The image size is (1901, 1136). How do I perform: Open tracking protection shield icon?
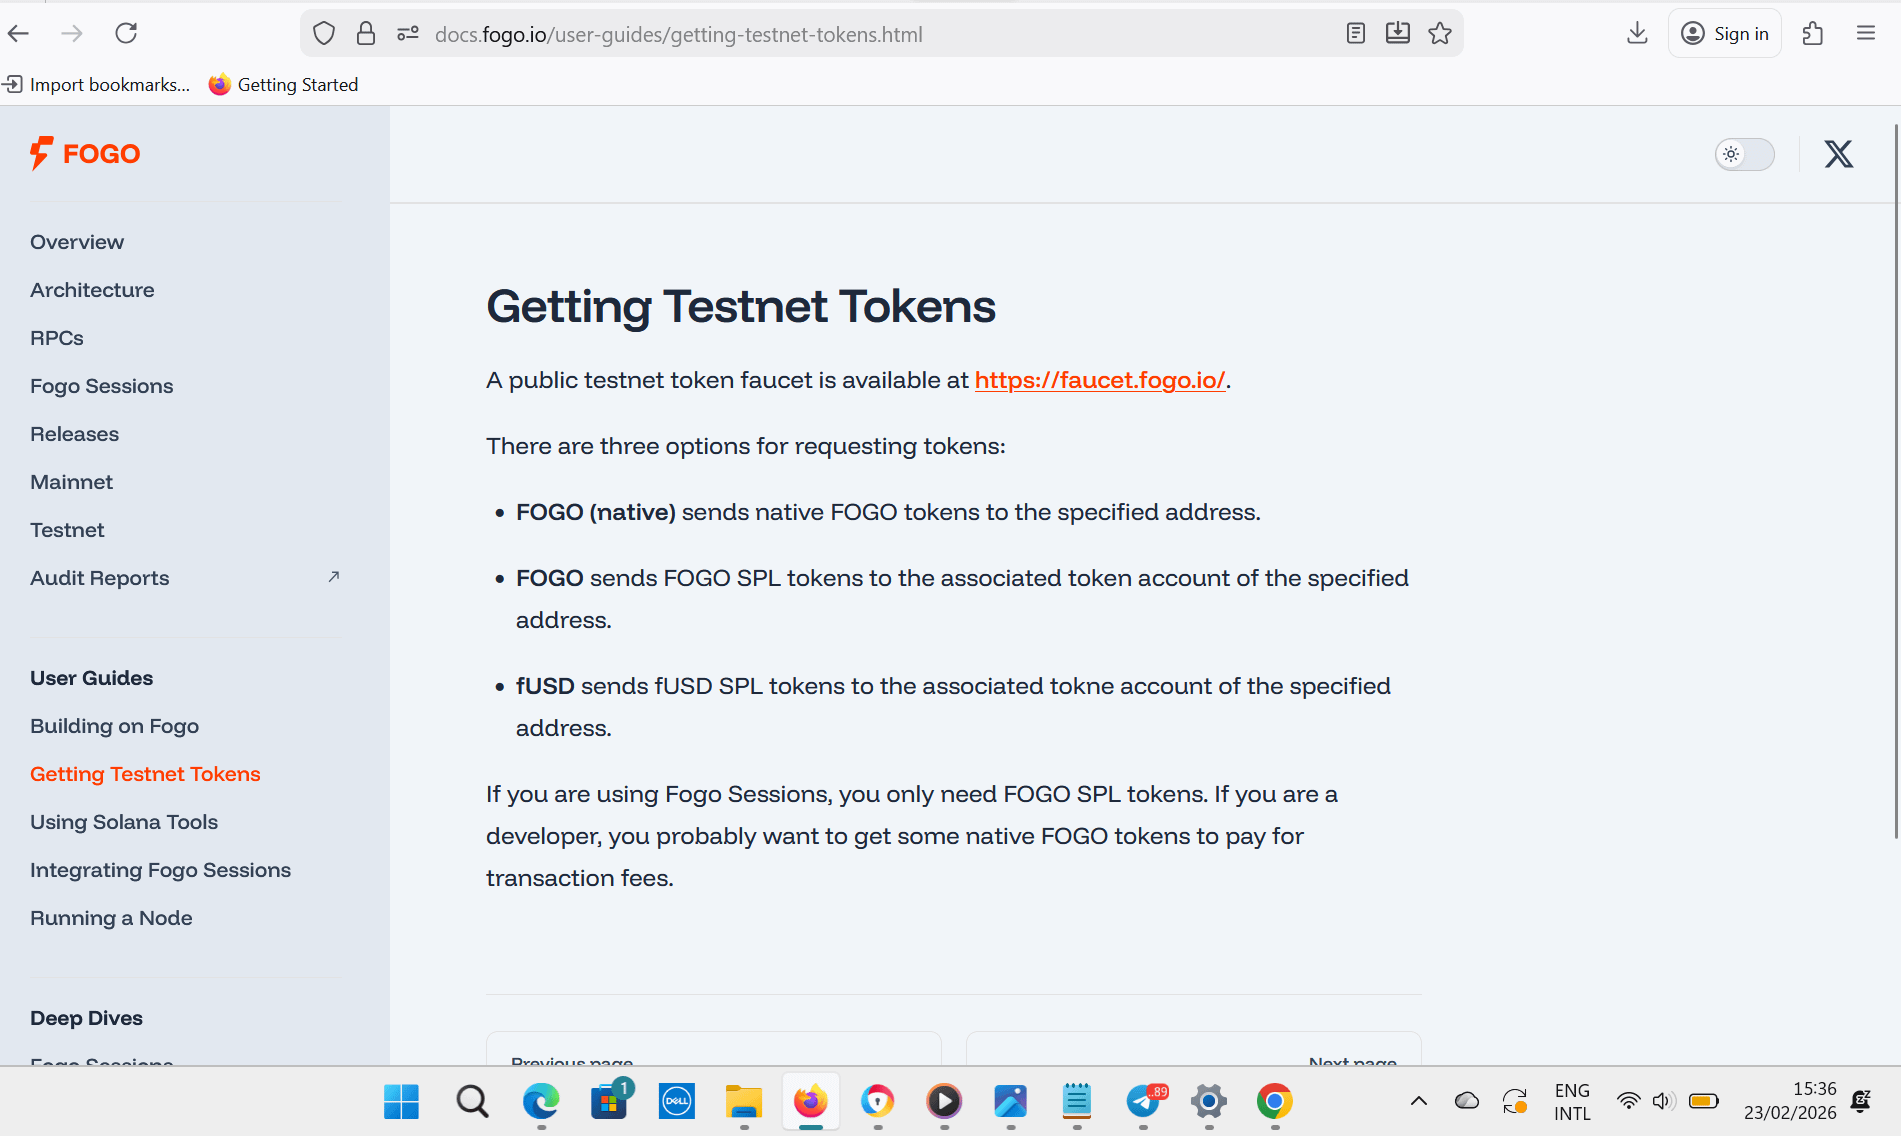coord(324,34)
